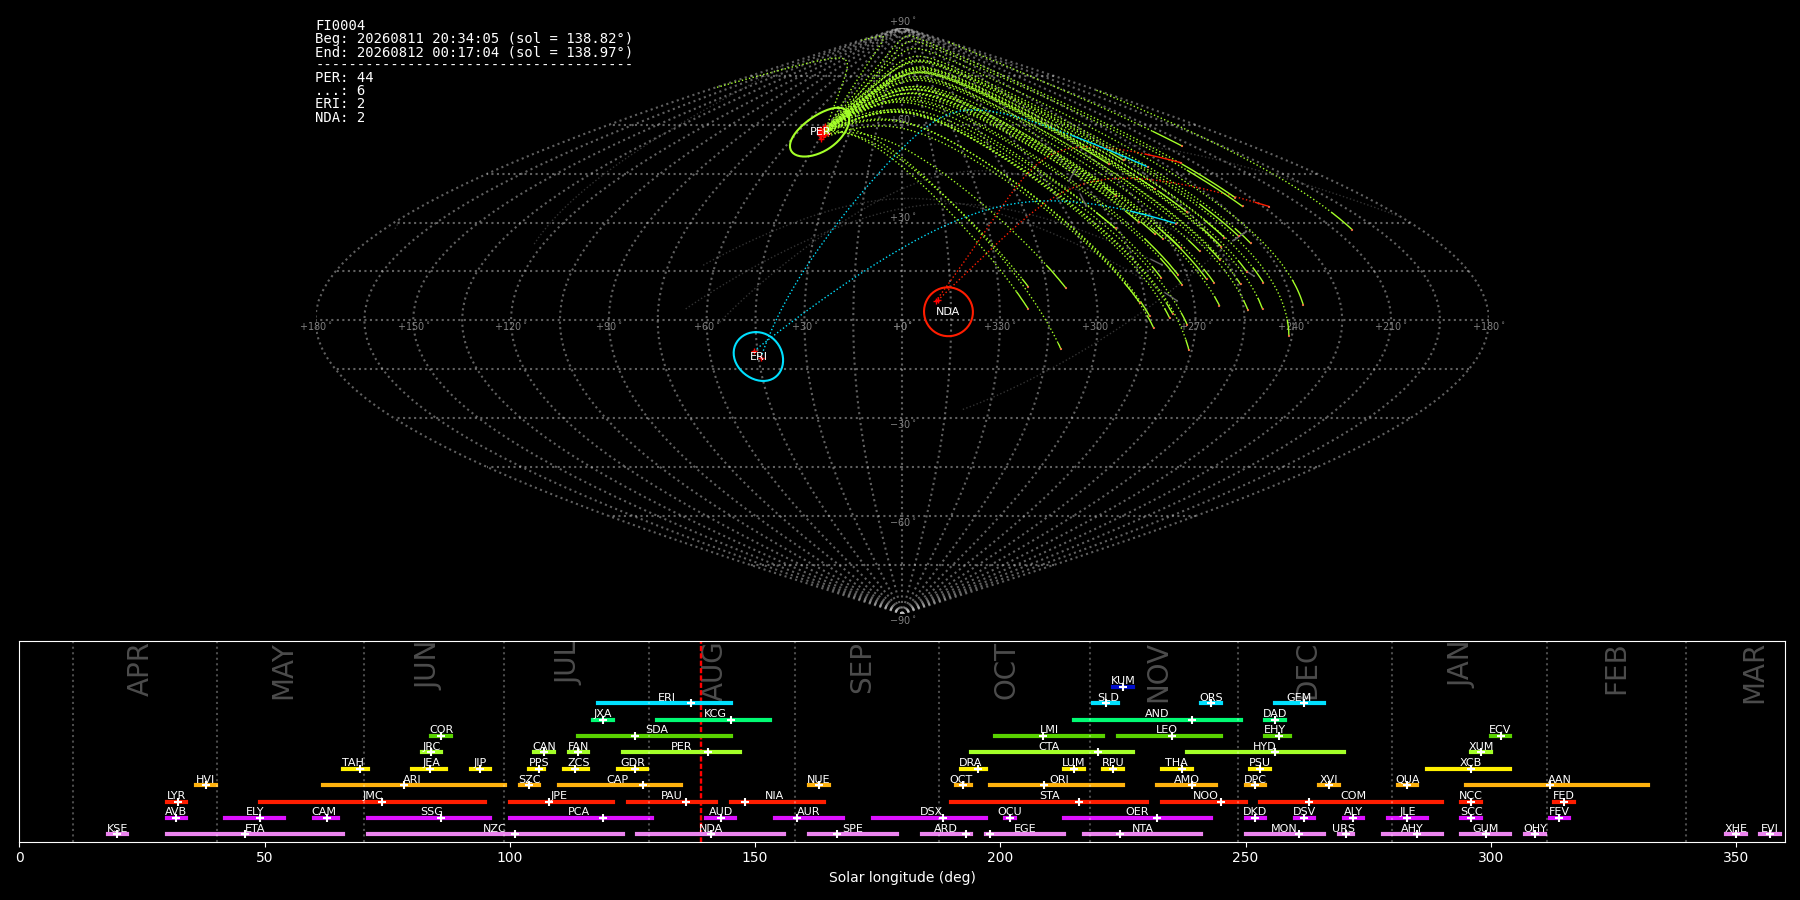Click the LEO shower bar in November
The height and width of the screenshot is (900, 1800).
pyautogui.click(x=1169, y=736)
